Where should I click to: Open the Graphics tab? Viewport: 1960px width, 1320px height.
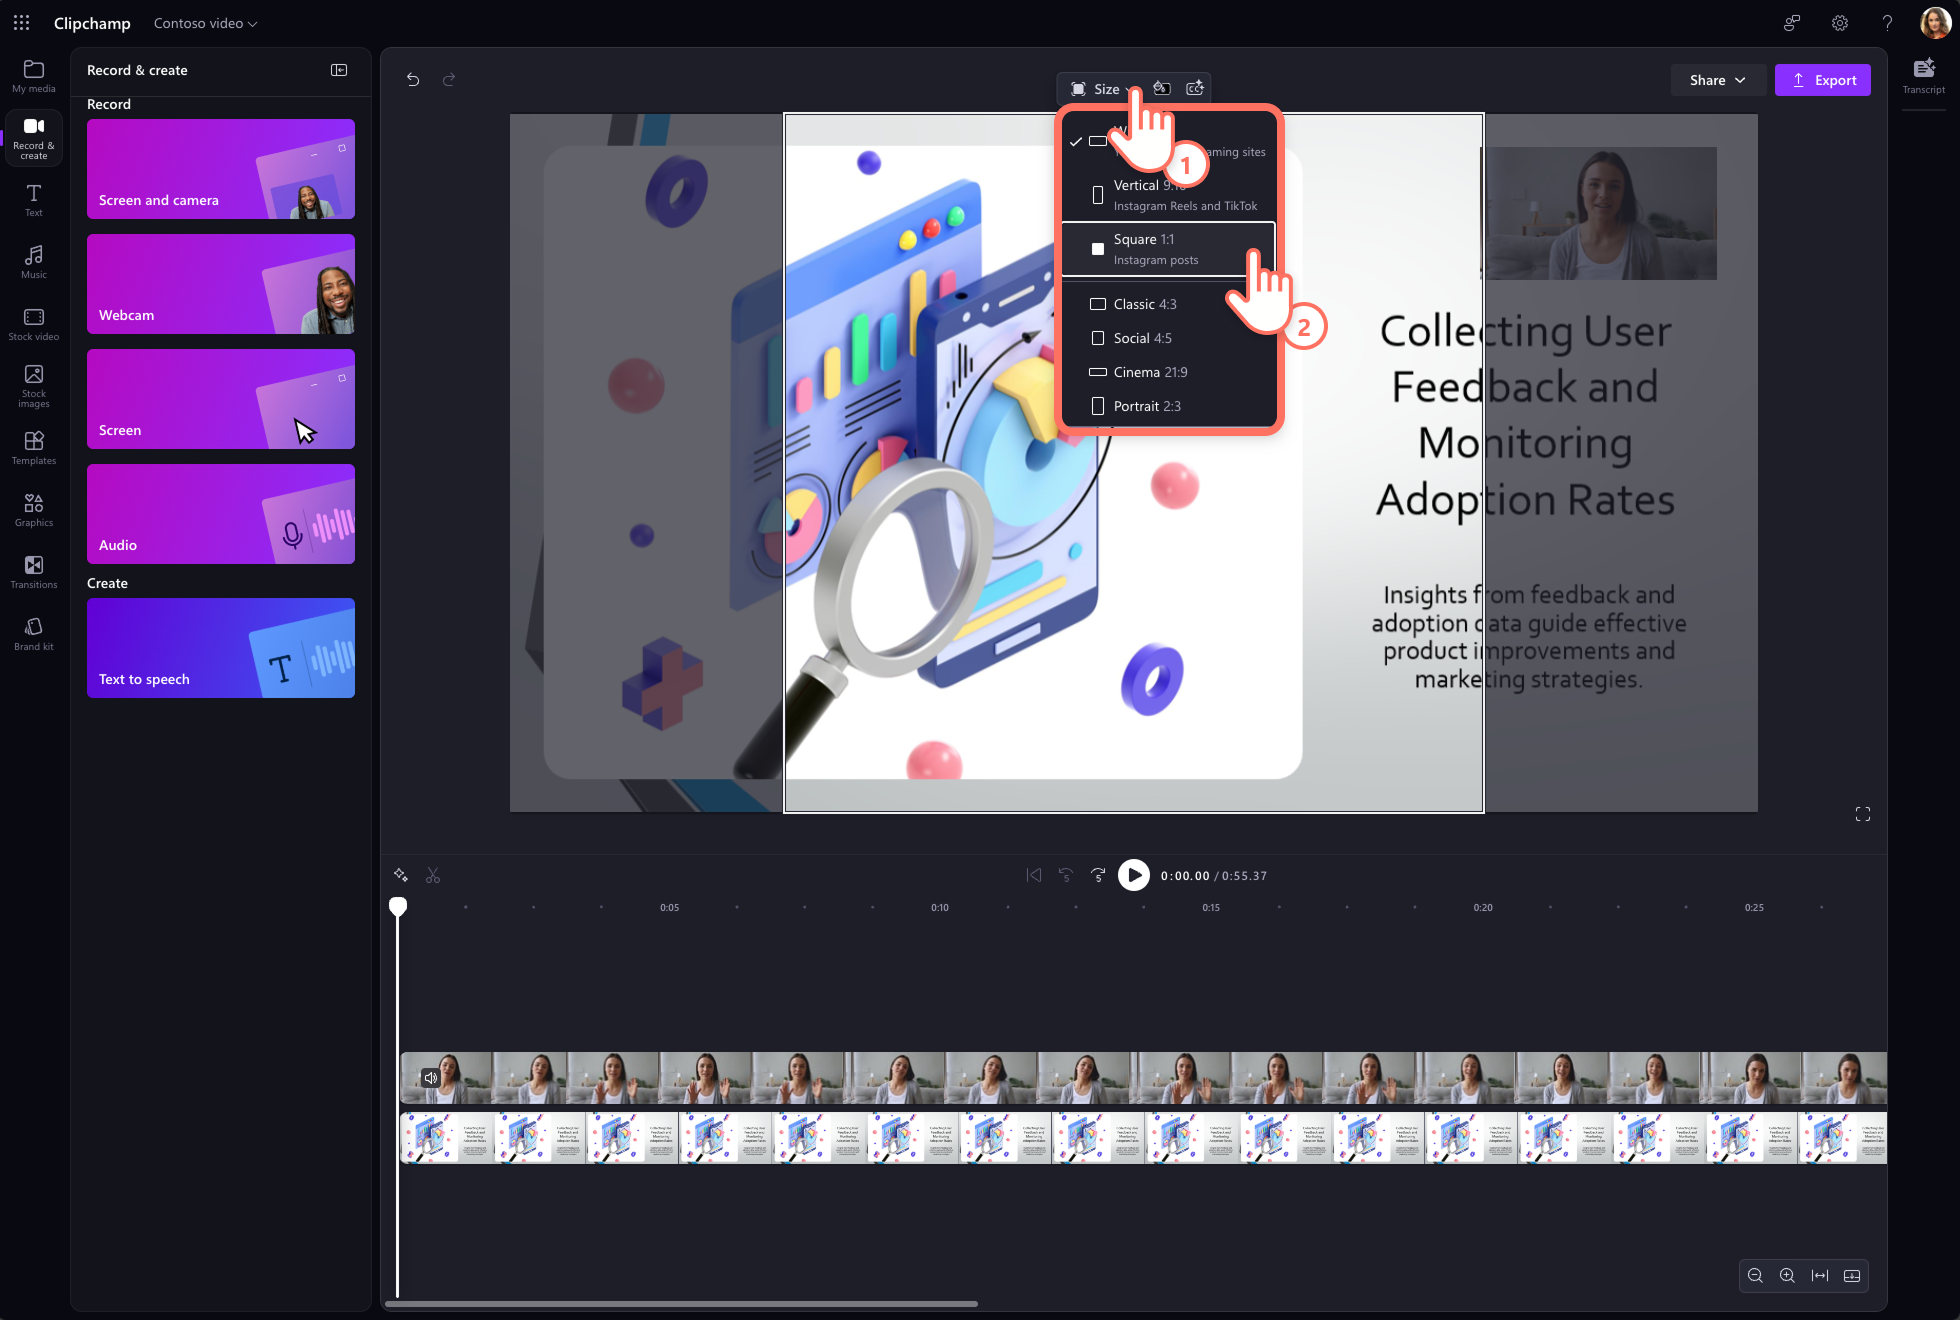[x=34, y=510]
